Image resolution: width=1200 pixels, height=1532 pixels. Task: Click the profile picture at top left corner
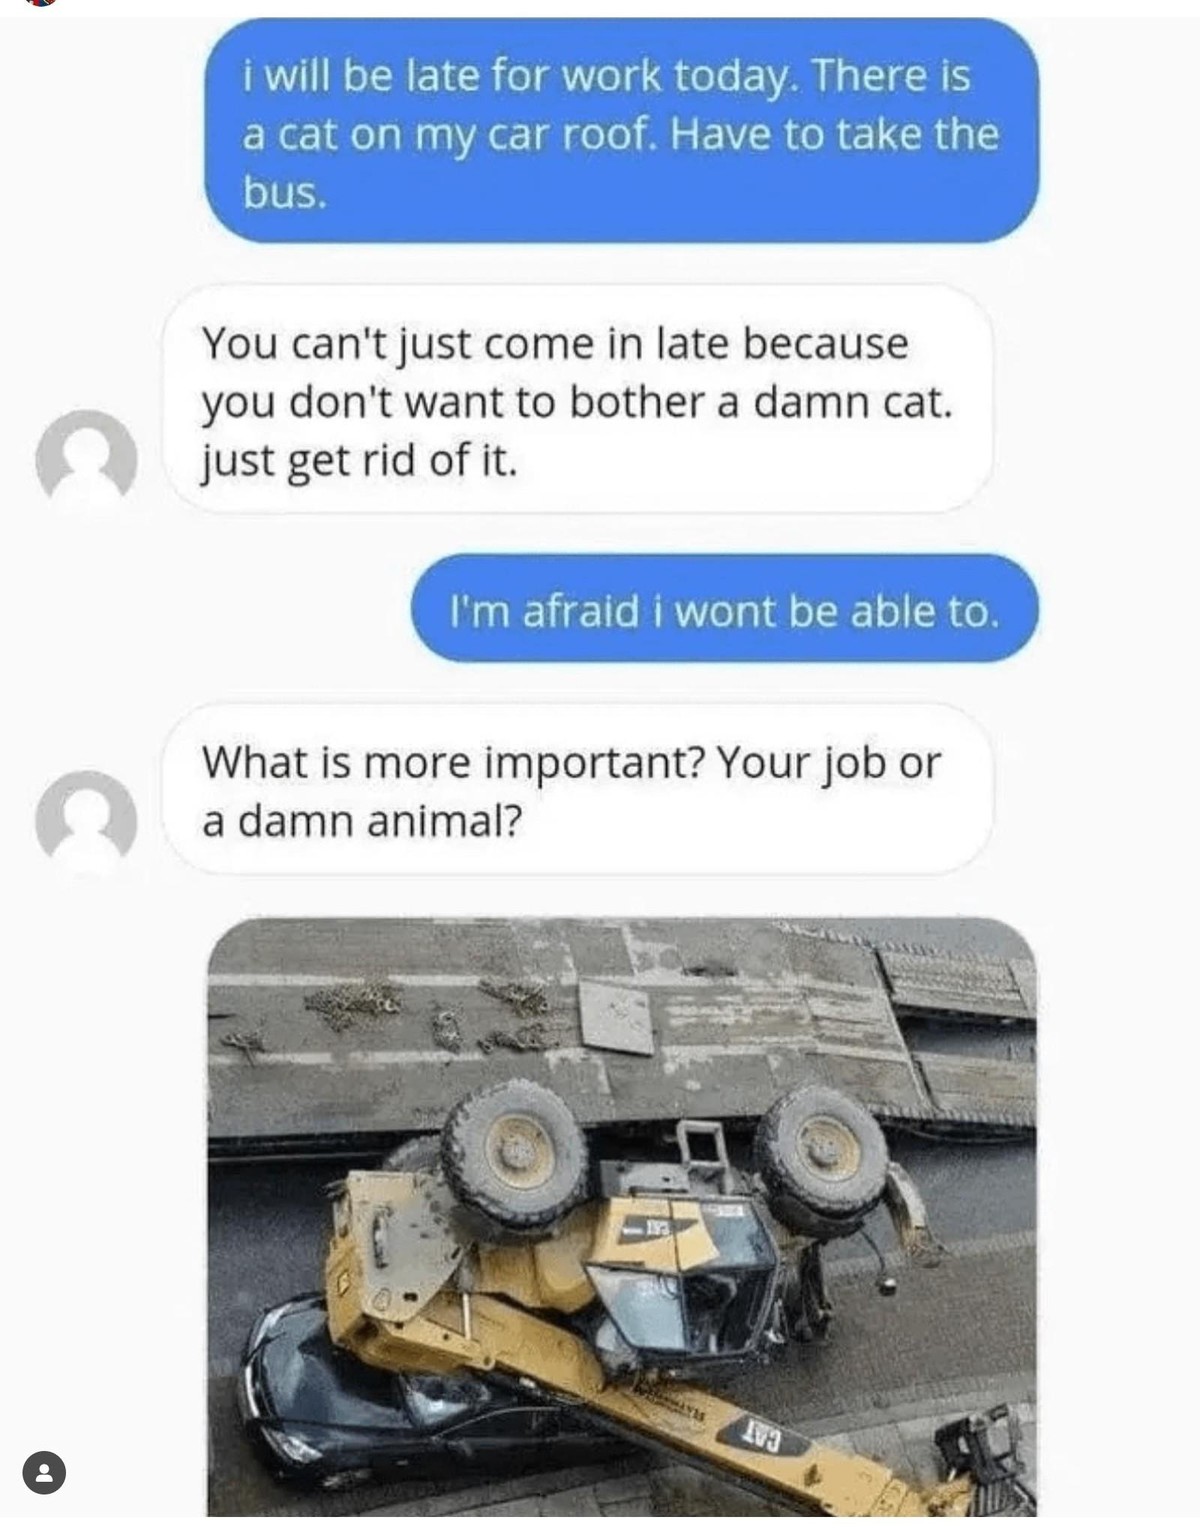click(x=40, y=3)
